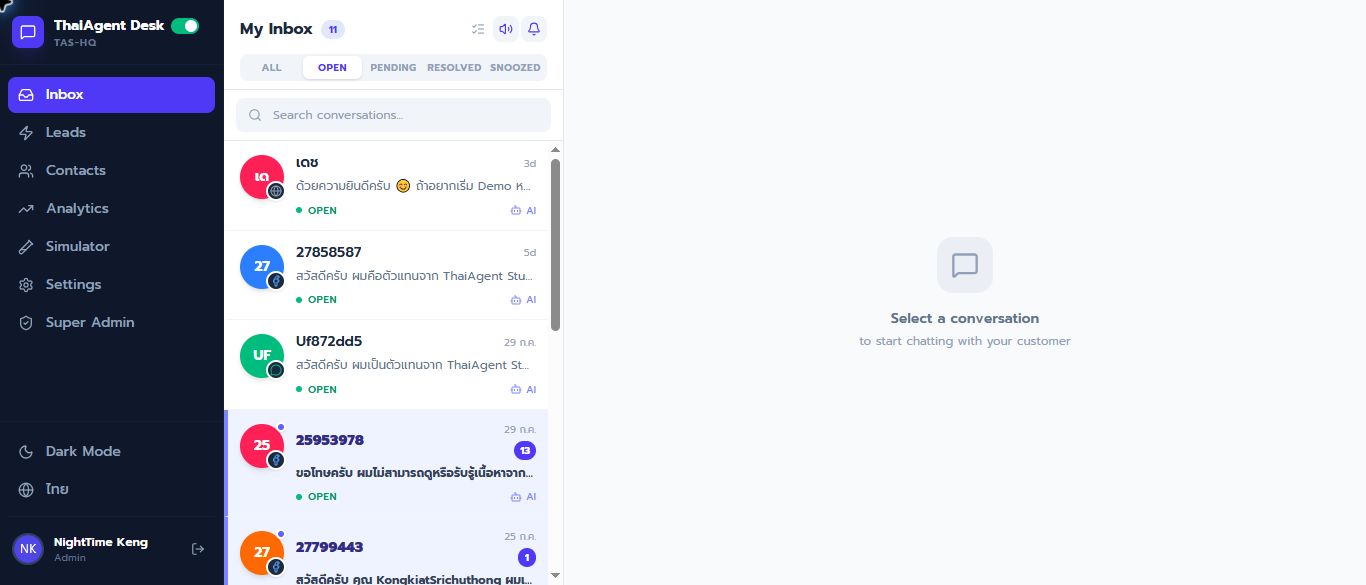The width and height of the screenshot is (1366, 585).
Task: Toggle Dark Mode in the sidebar
Action: 111,452
